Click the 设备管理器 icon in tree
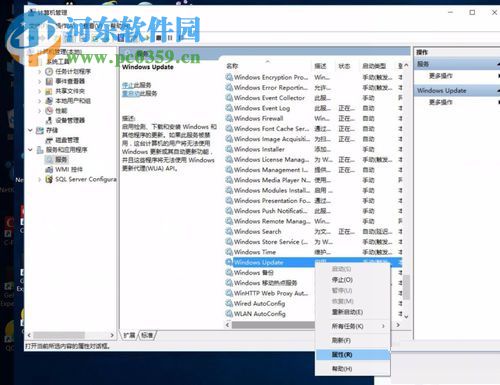This screenshot has width=500, height=385. pyautogui.click(x=49, y=120)
